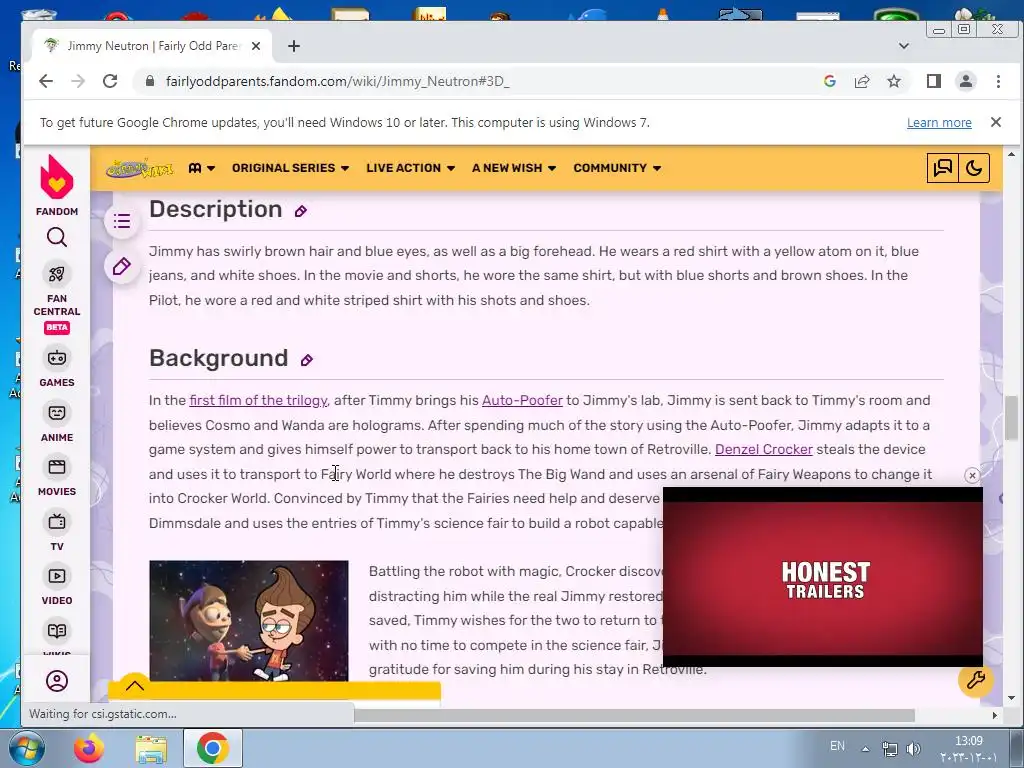Open the table of contents list icon
Viewport: 1024px width, 768px height.
click(x=121, y=221)
